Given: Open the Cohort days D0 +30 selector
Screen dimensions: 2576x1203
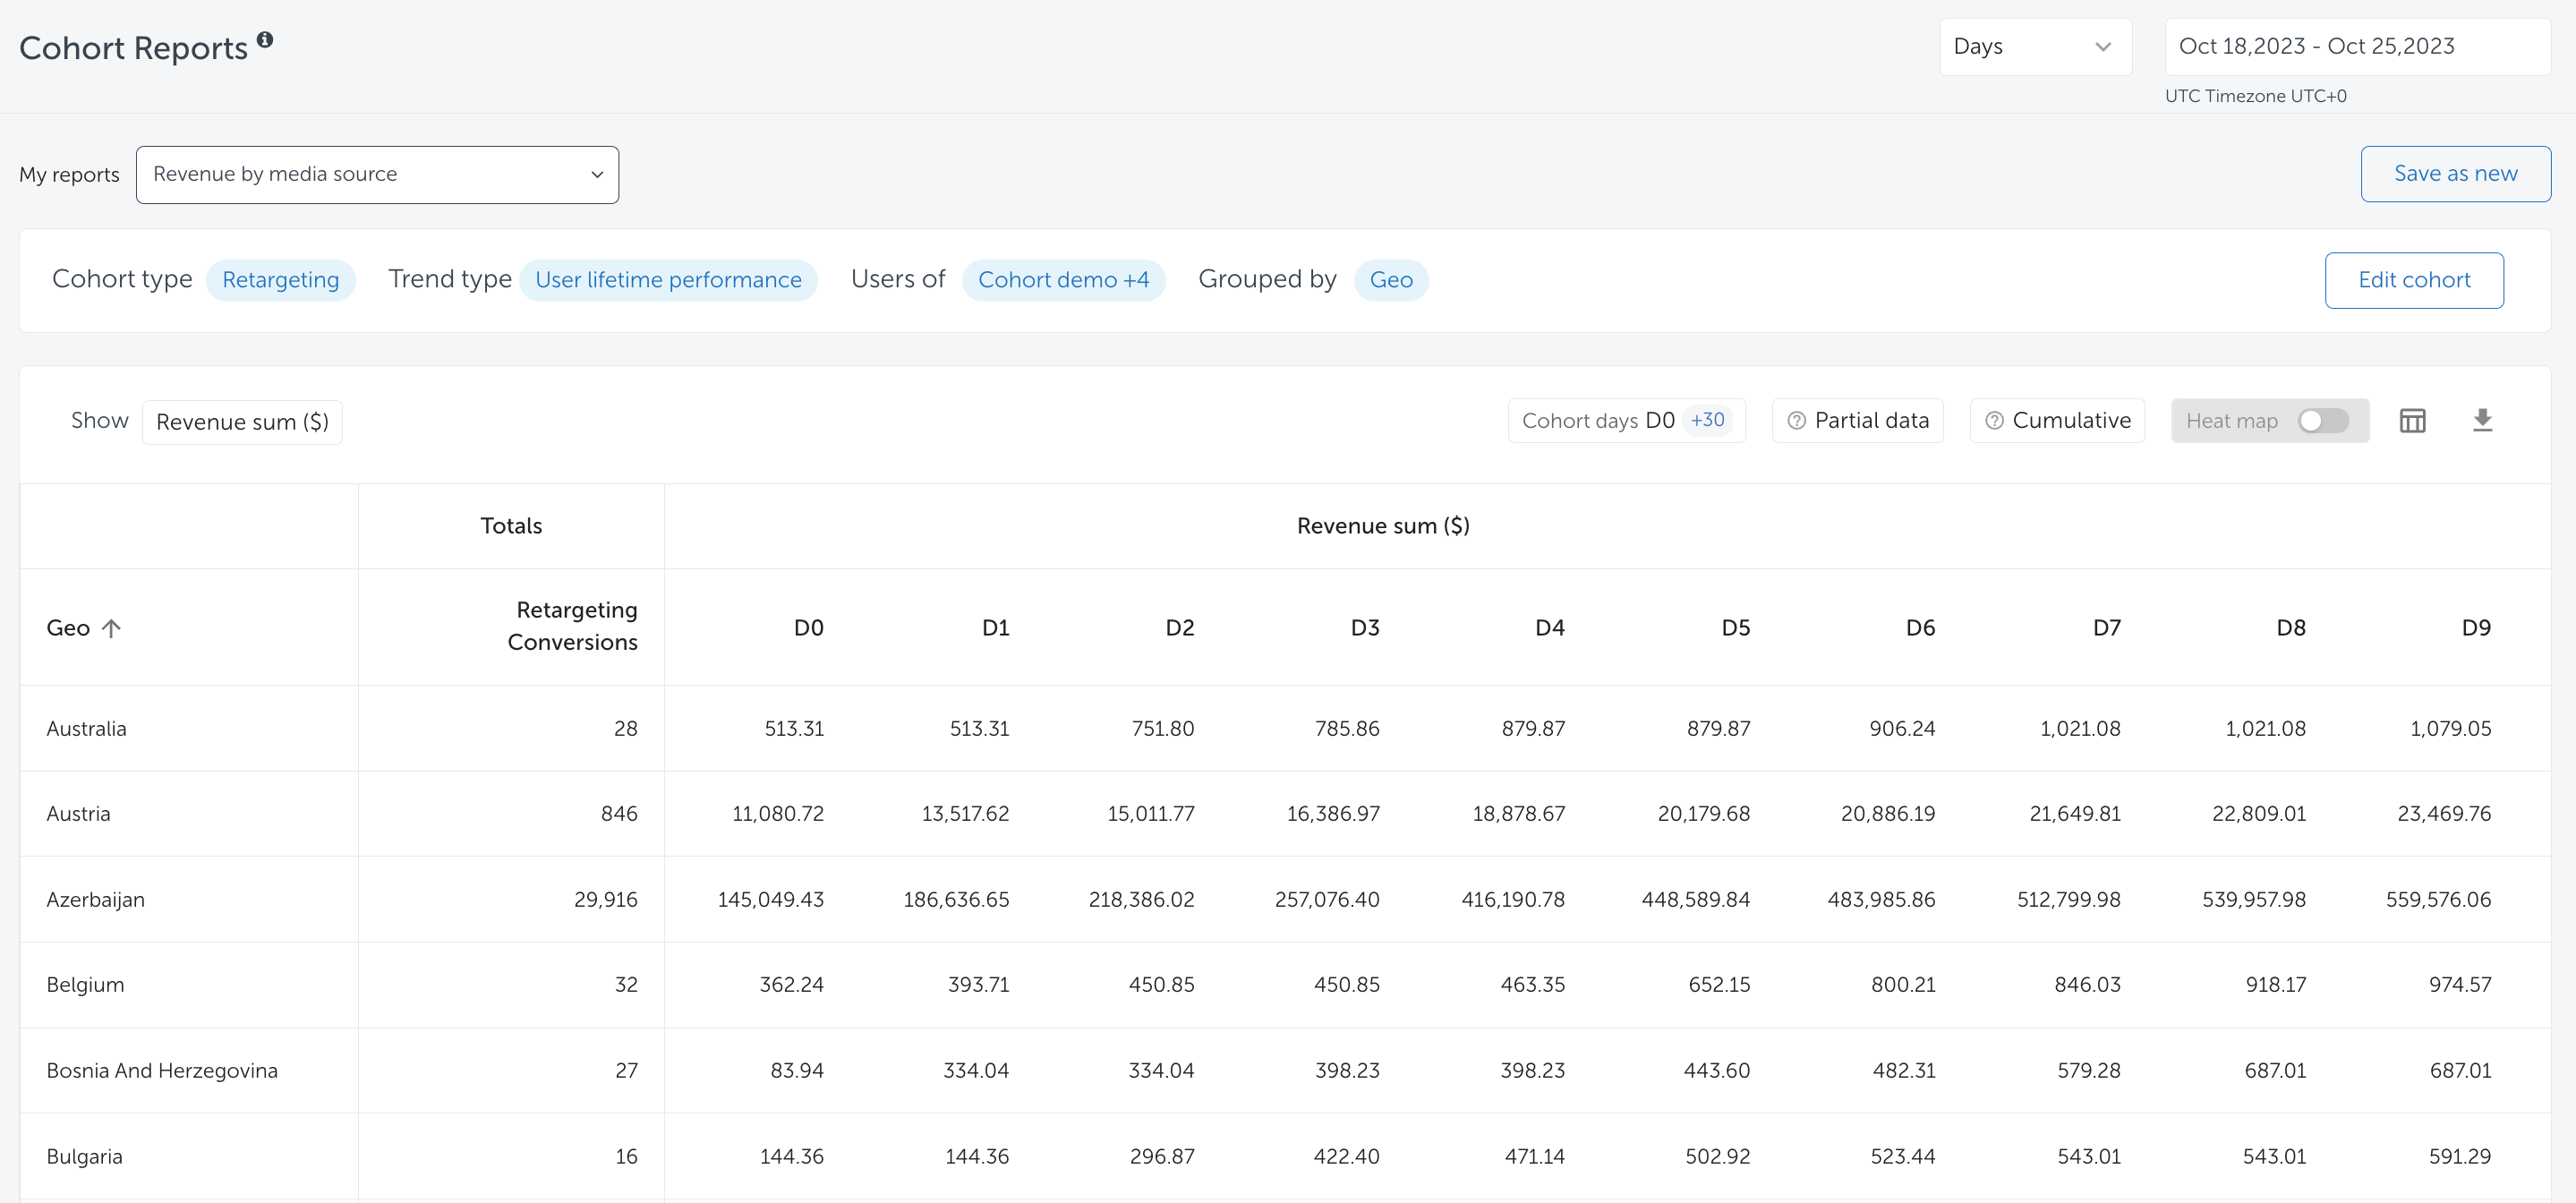Looking at the screenshot, I should coord(1625,421).
